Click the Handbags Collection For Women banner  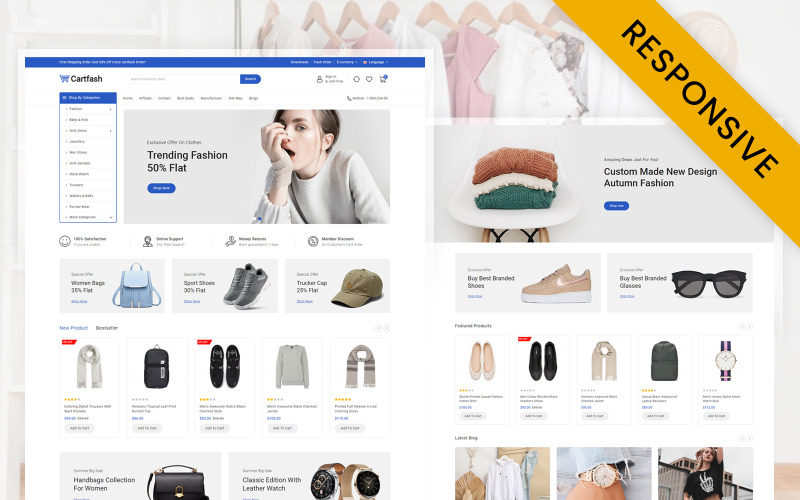tap(140, 476)
